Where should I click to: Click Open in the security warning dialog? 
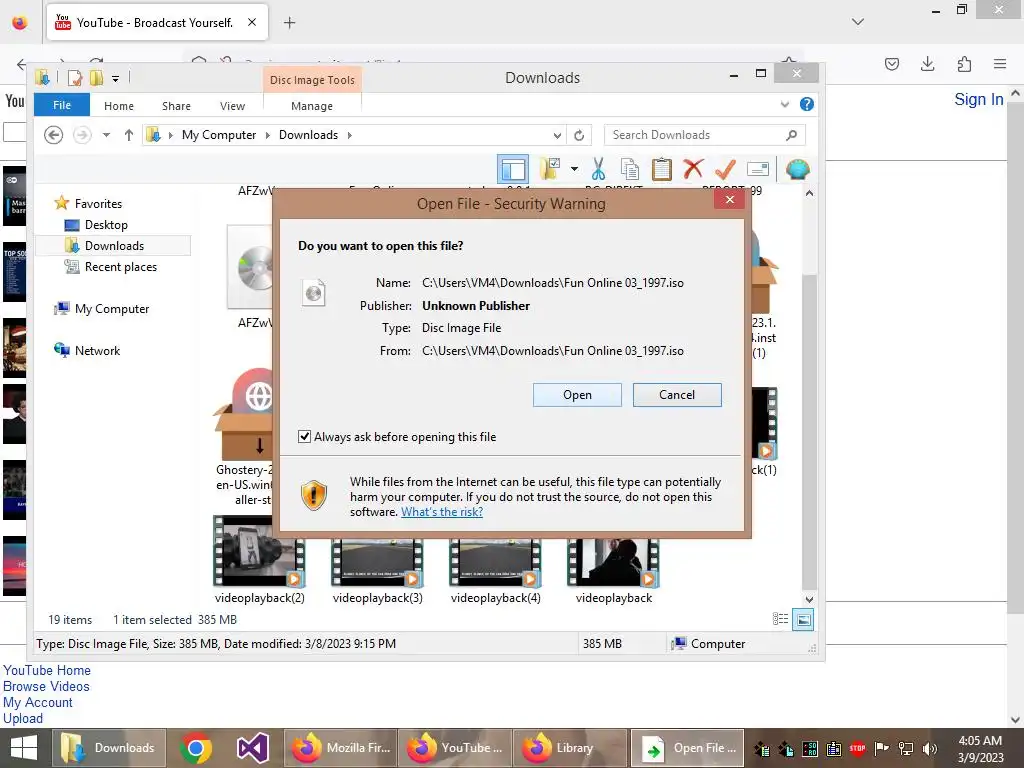(577, 395)
